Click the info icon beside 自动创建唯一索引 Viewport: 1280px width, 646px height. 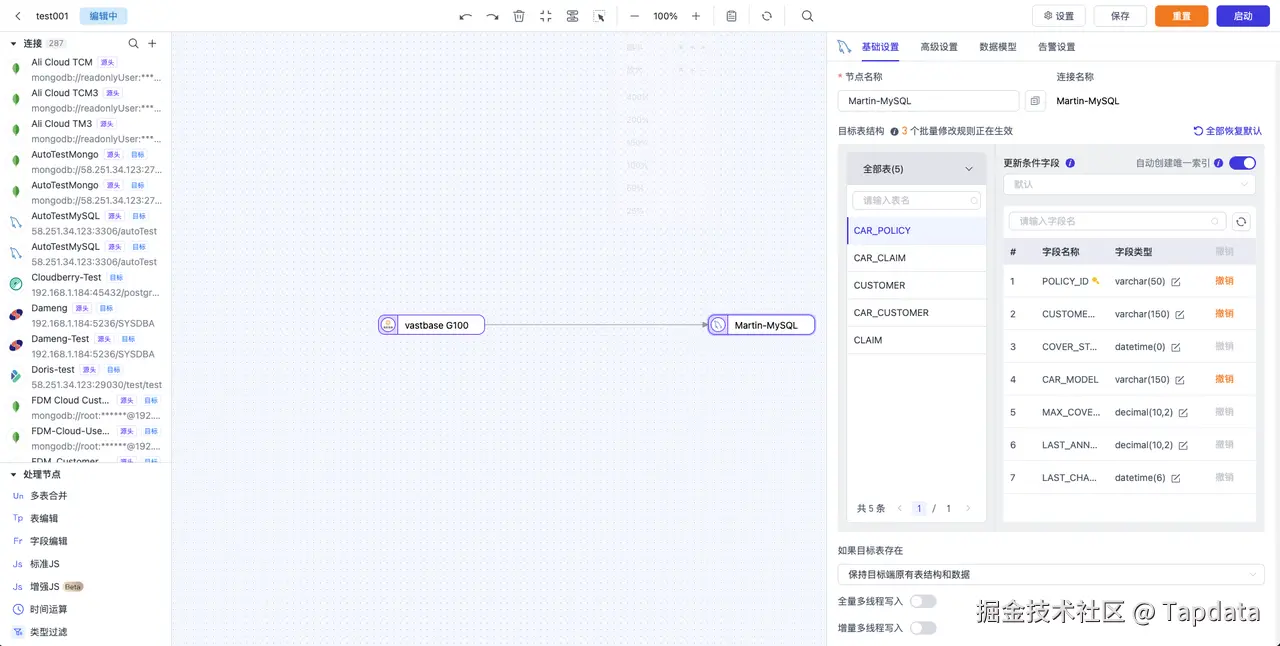pyautogui.click(x=1218, y=163)
